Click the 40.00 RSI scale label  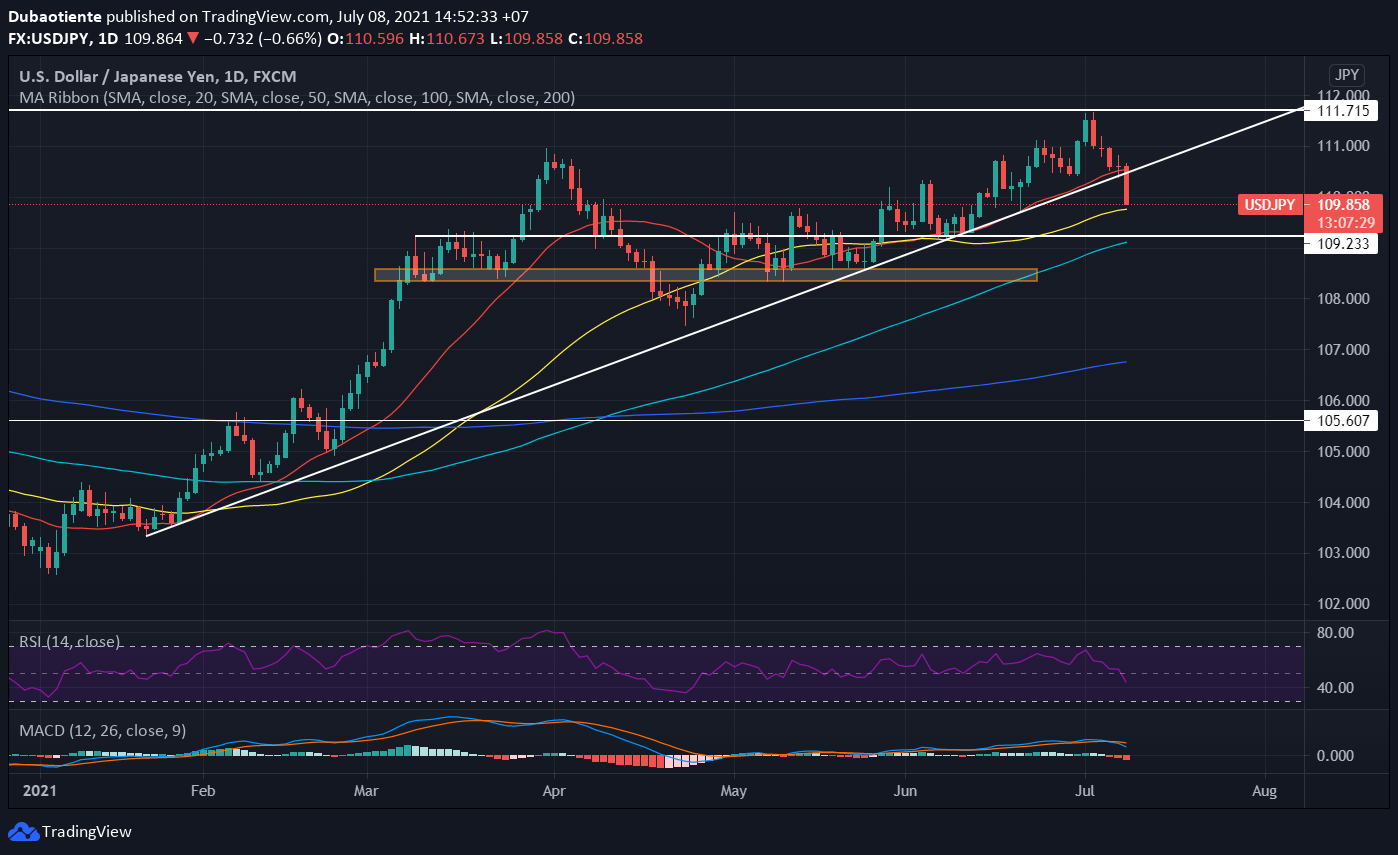tap(1337, 688)
